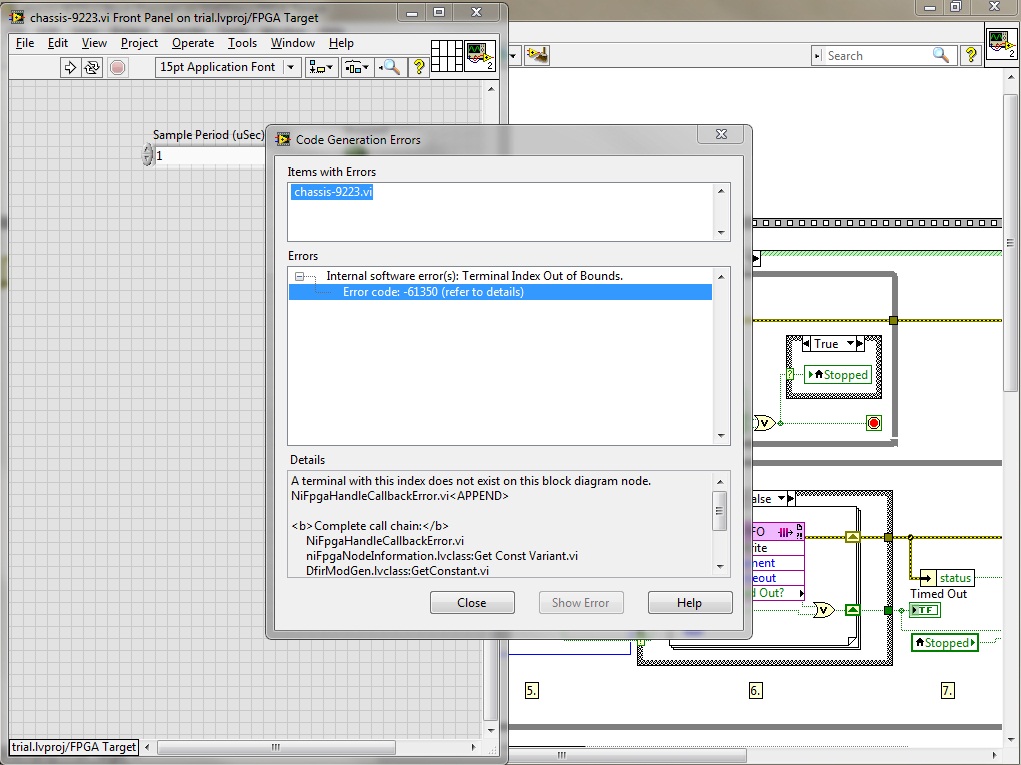Click the Errors list scroll down arrow

coord(721,436)
